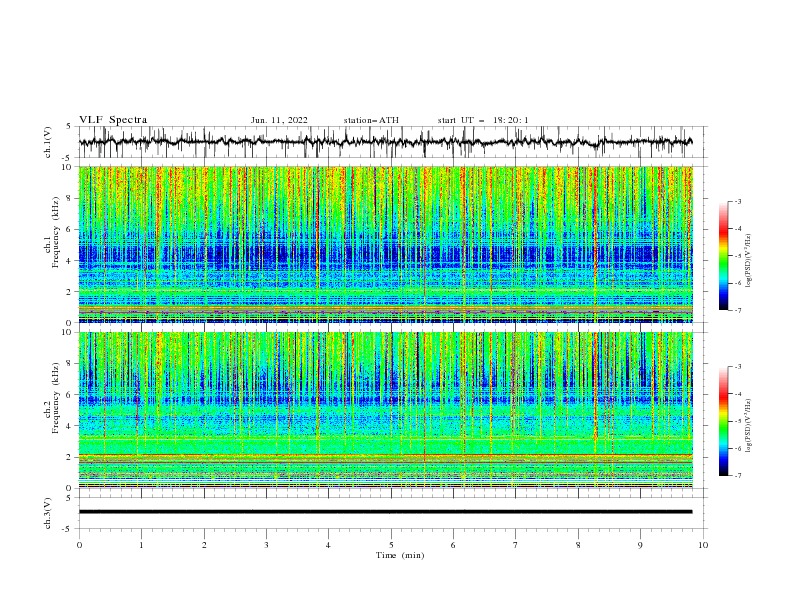Click inside the ch.2 spectrogram panel
The width and height of the screenshot is (792, 612).
385,410
